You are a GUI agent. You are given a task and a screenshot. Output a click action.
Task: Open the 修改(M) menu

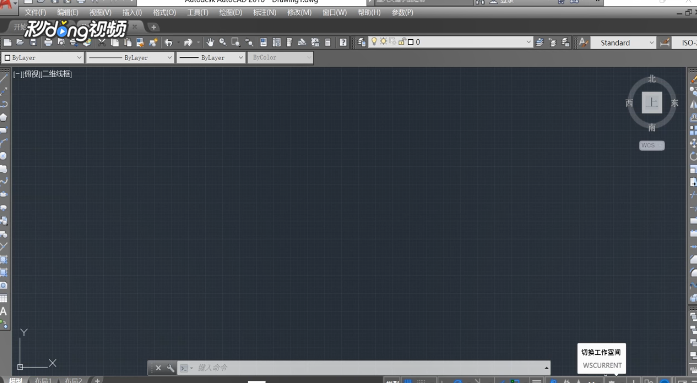299,12
